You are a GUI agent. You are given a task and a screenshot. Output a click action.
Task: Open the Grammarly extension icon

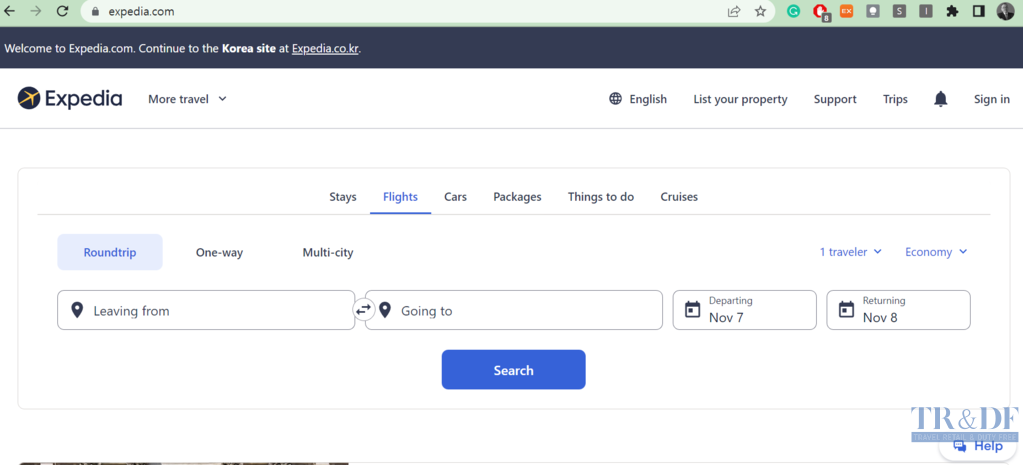pyautogui.click(x=793, y=11)
